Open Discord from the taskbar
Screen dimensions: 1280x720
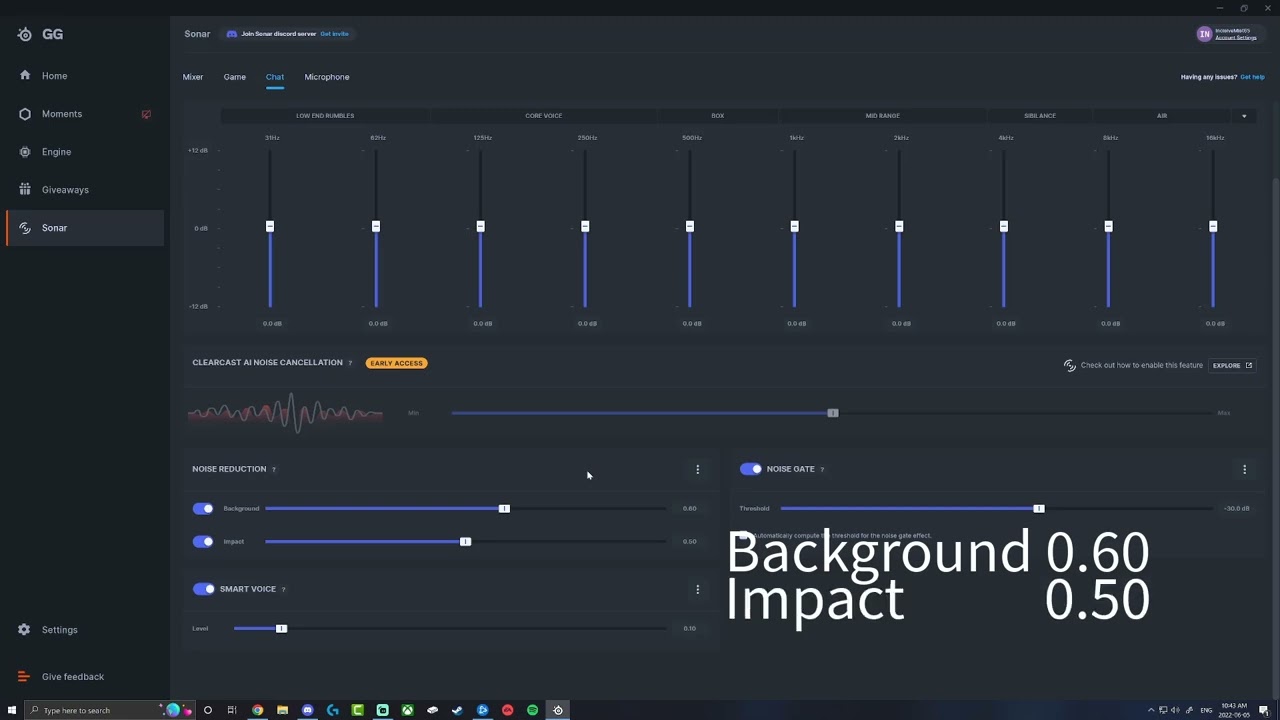(307, 710)
